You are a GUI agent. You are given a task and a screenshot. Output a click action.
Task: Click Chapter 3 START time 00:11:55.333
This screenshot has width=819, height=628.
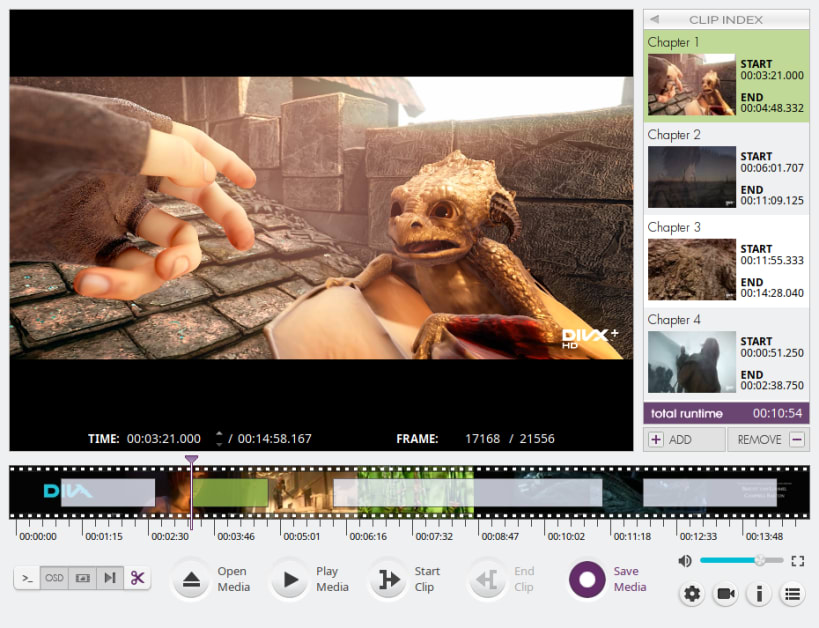pos(772,260)
